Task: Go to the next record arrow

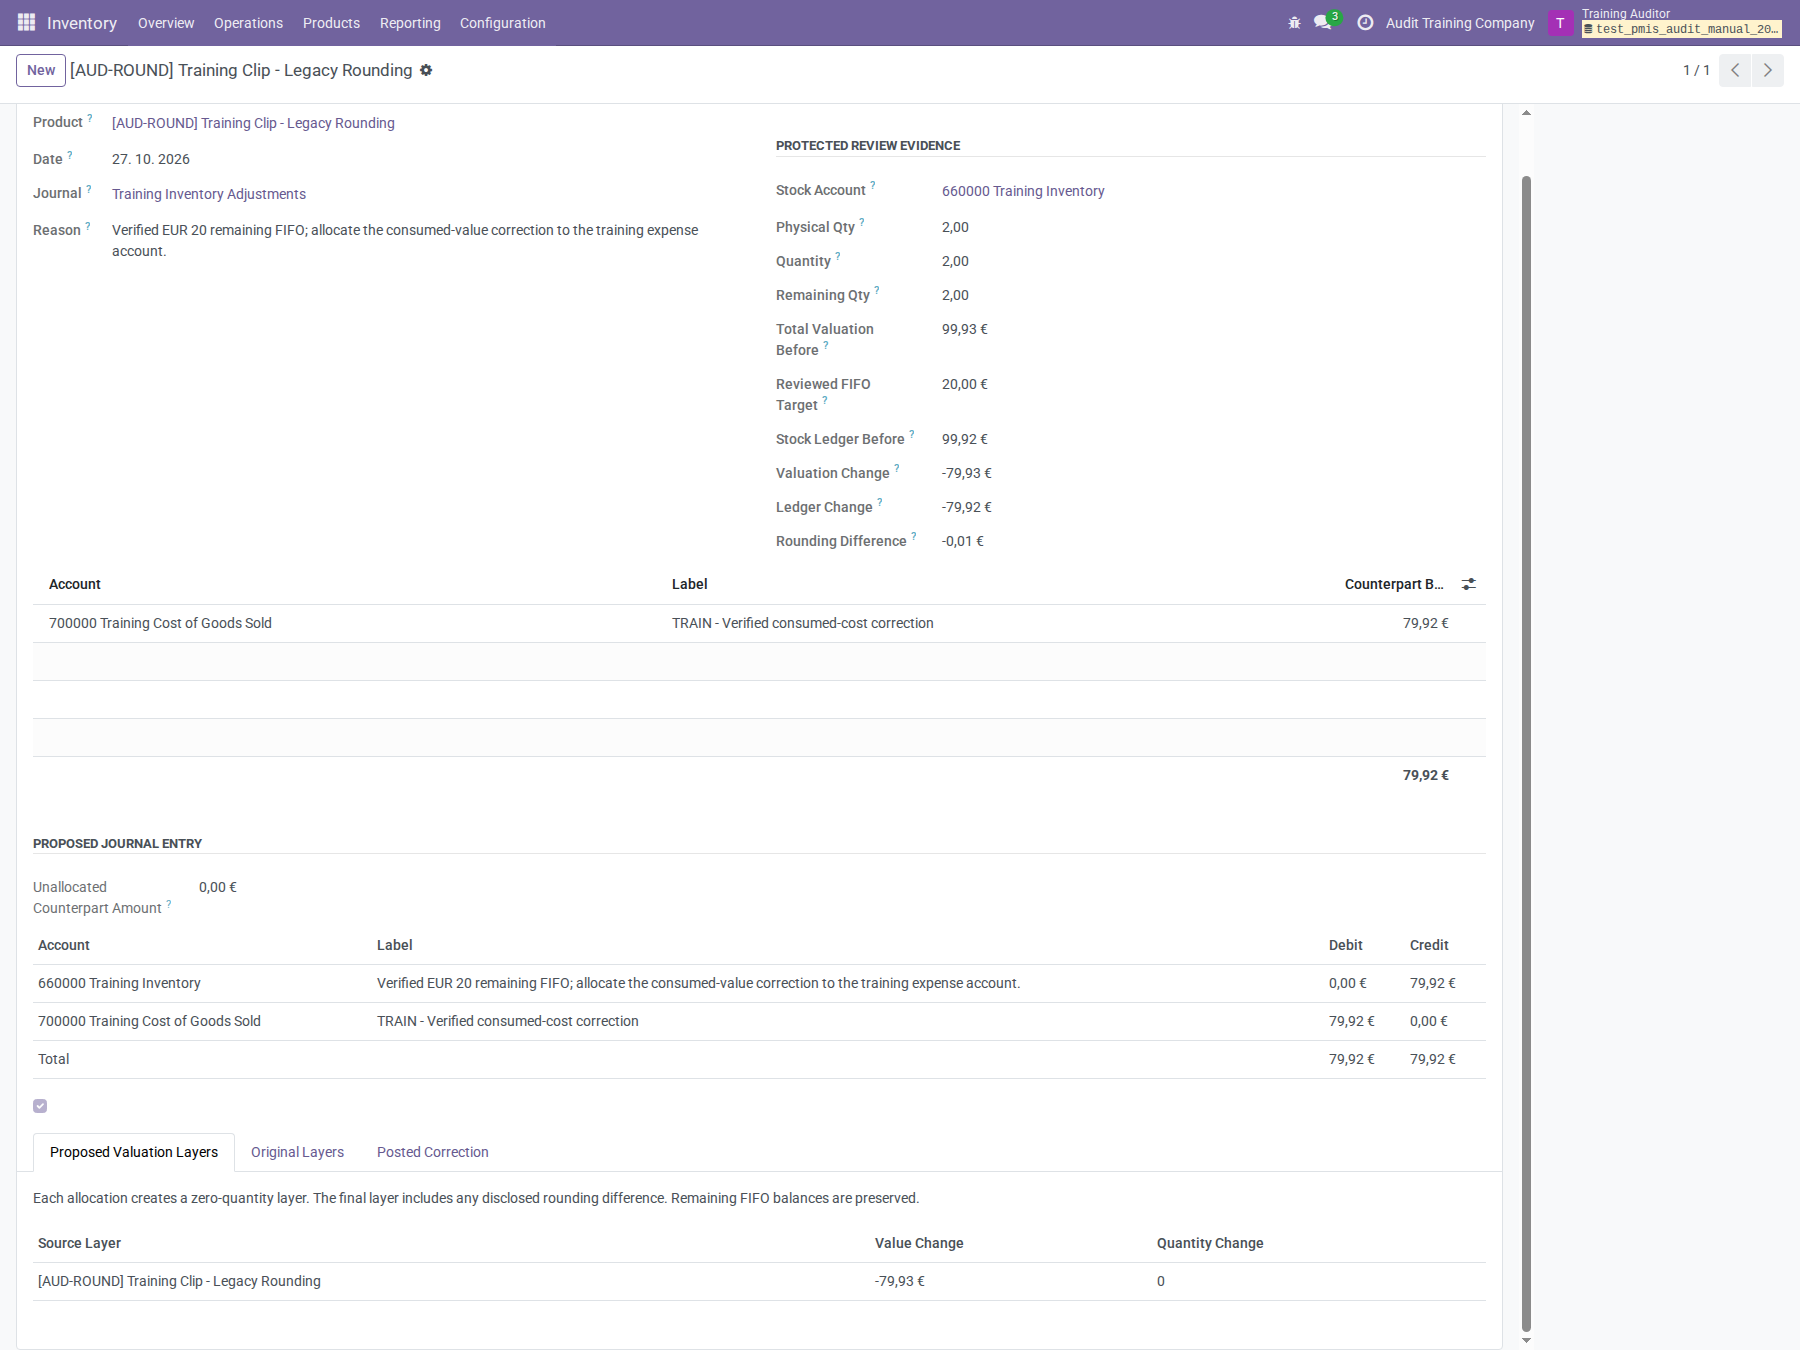Action: coord(1768,70)
